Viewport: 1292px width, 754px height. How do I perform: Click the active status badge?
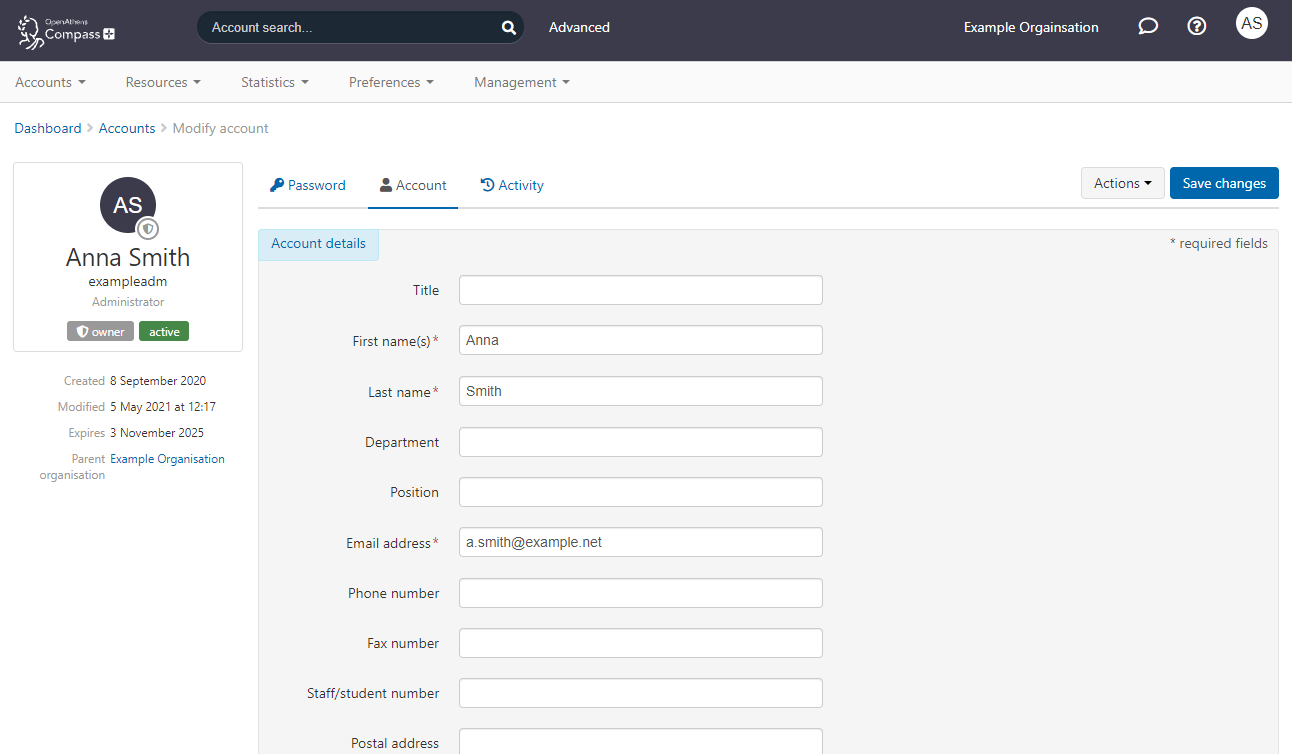point(163,330)
